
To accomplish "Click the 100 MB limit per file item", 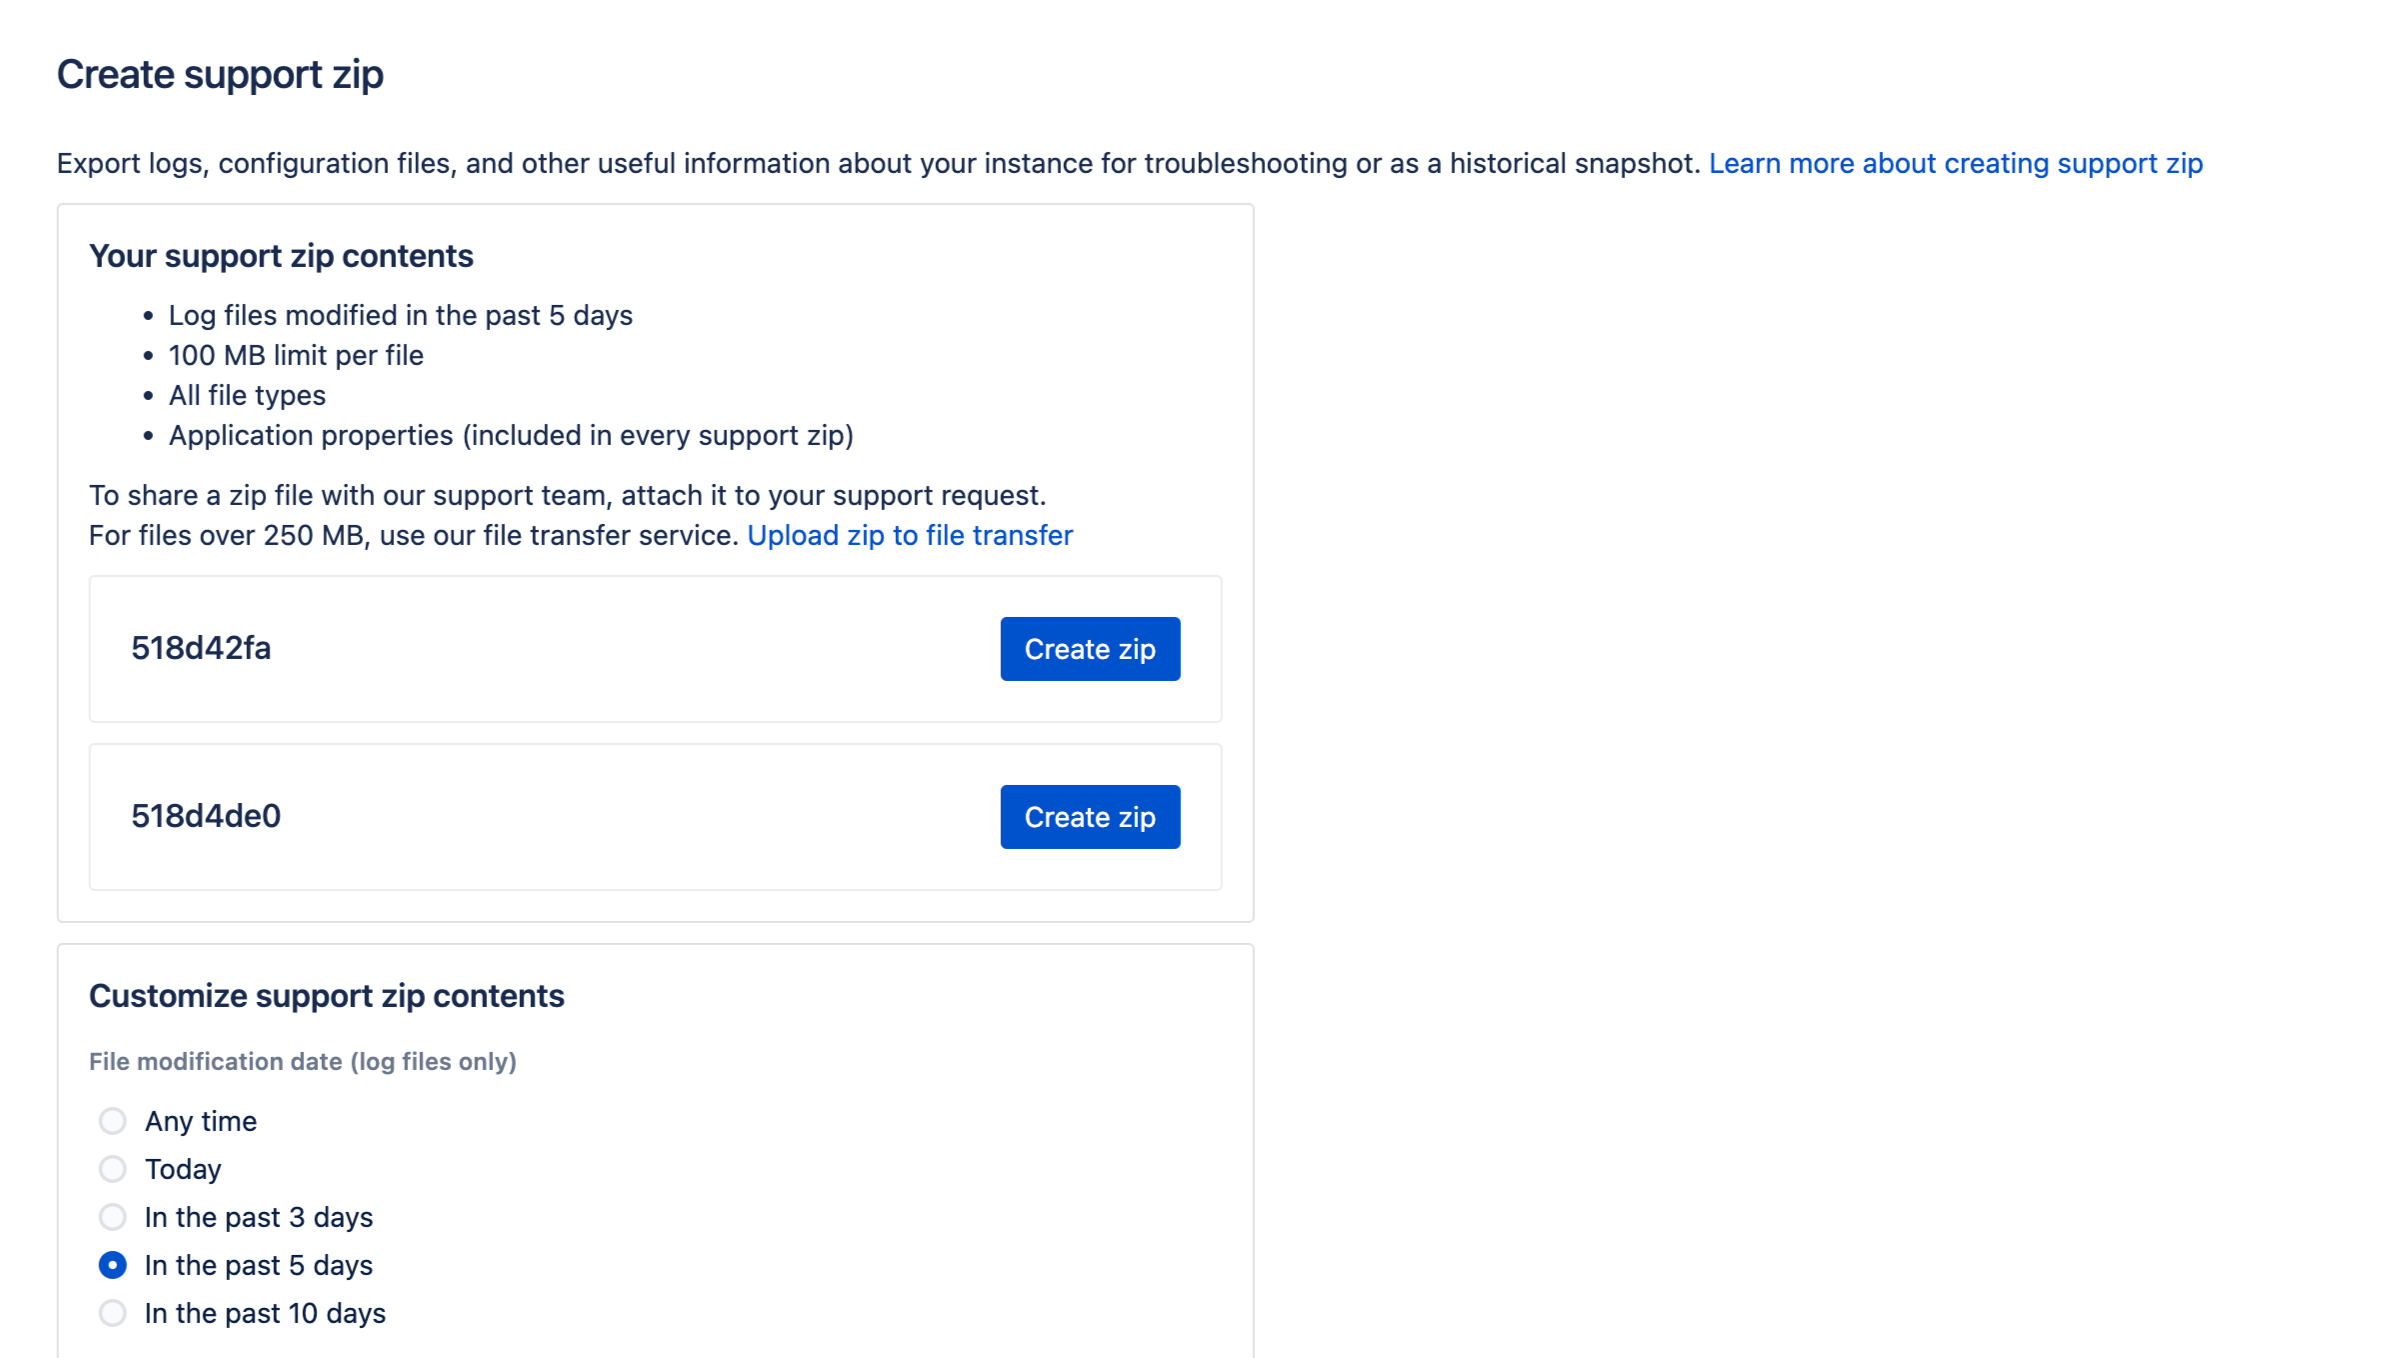I will click(296, 355).
